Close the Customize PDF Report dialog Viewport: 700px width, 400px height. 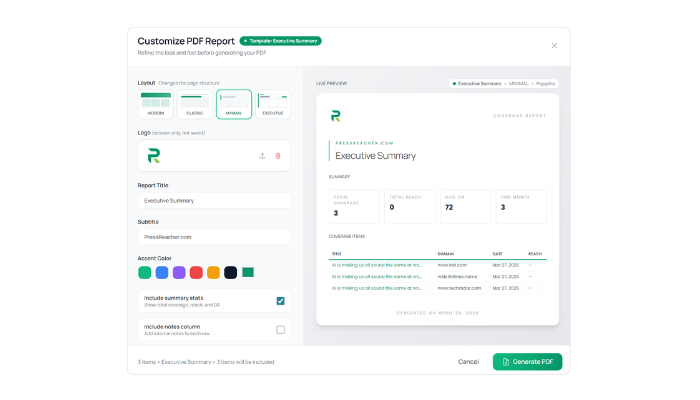pyautogui.click(x=554, y=46)
